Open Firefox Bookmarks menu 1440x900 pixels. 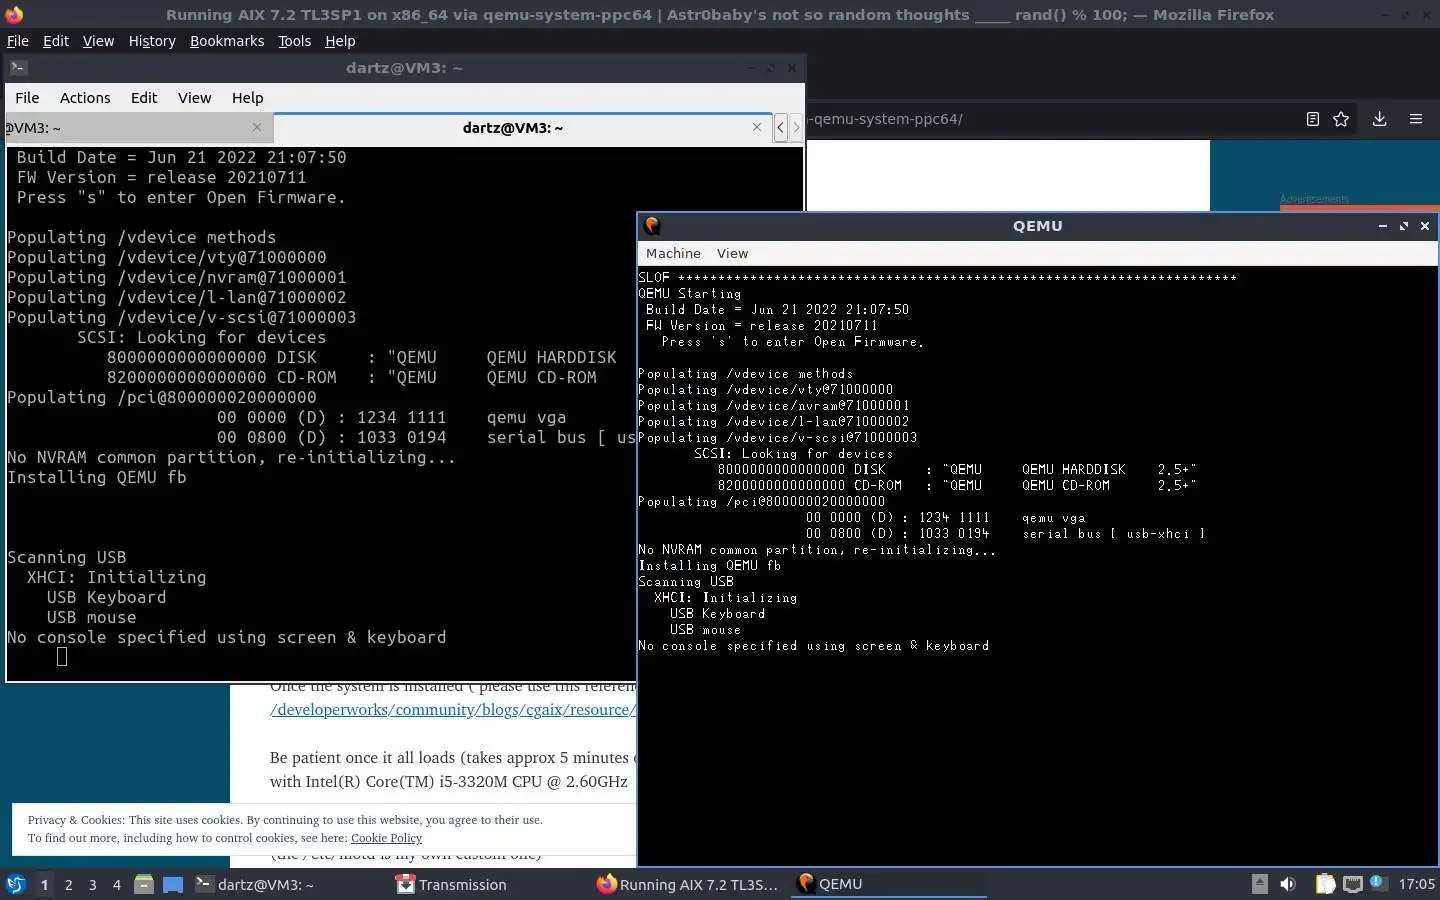(x=227, y=41)
